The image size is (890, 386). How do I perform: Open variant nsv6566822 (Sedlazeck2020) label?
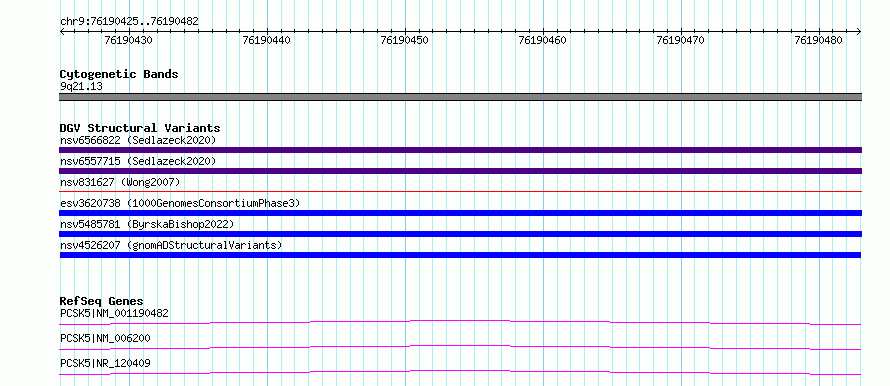point(138,140)
